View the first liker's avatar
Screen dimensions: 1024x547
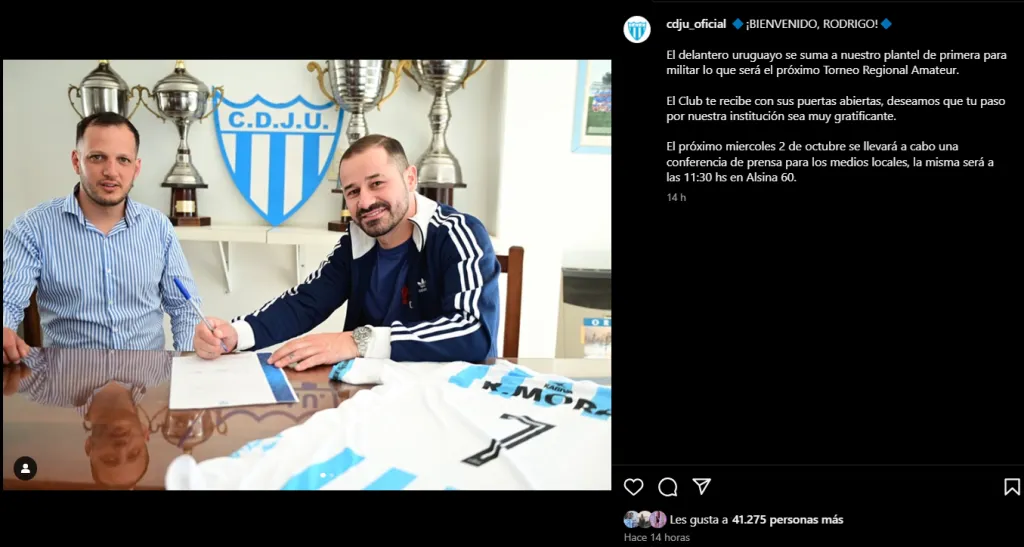coord(631,520)
